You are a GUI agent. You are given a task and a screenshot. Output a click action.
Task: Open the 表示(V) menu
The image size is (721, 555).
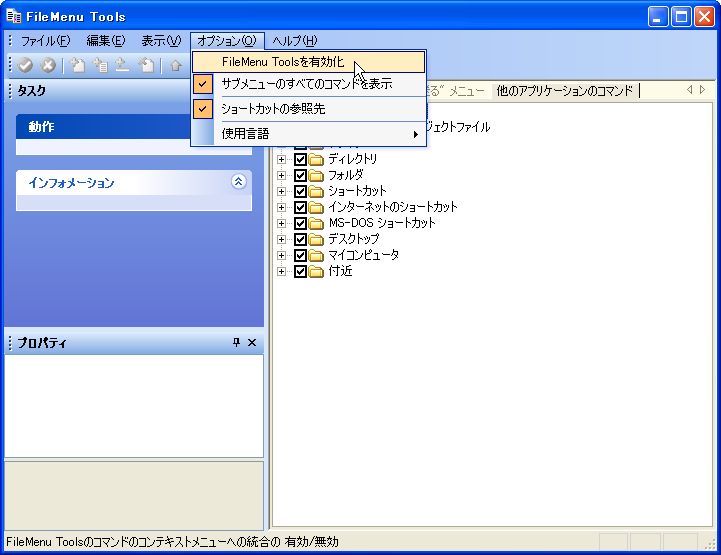161,41
